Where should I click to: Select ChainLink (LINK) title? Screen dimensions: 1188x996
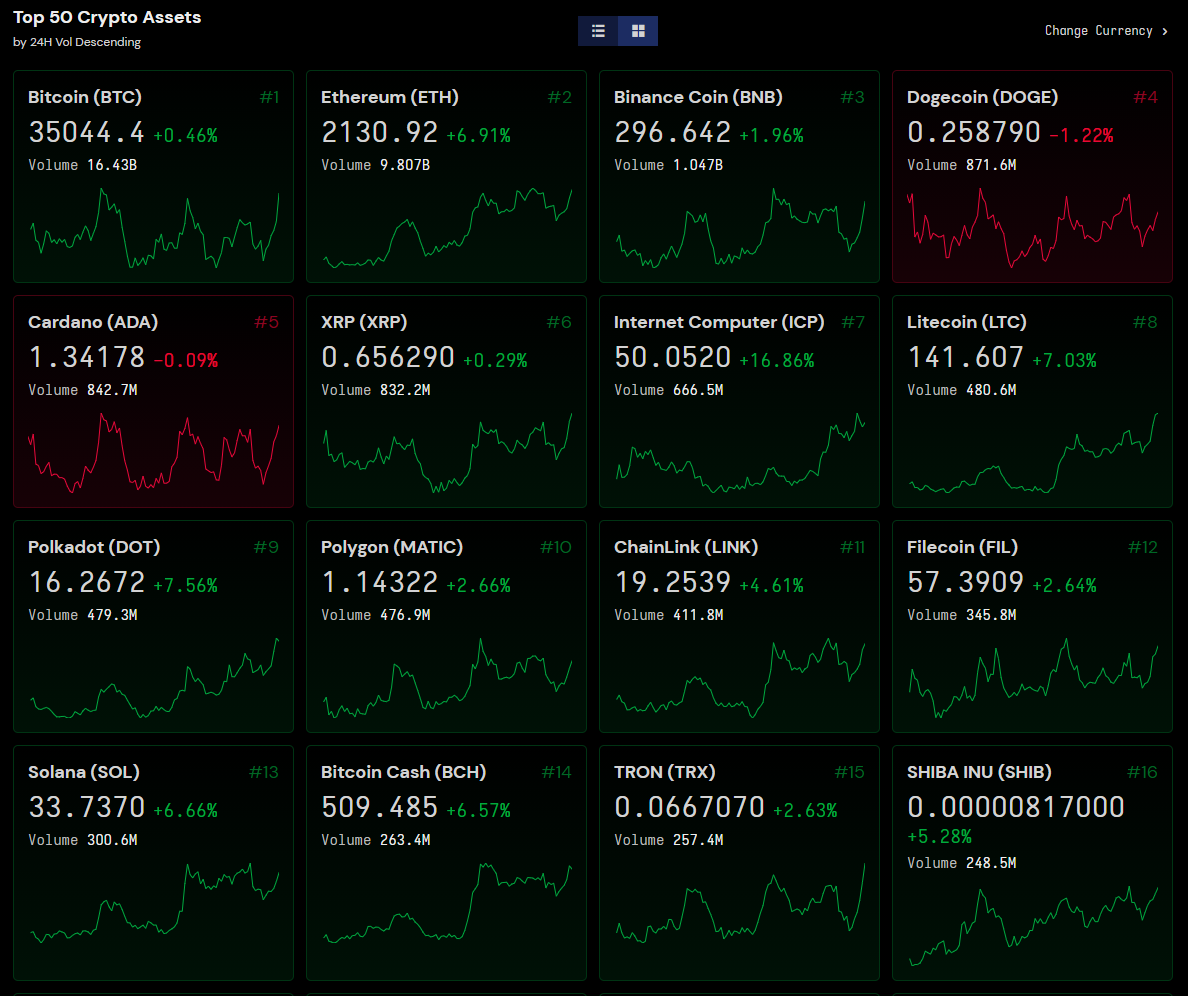[686, 547]
